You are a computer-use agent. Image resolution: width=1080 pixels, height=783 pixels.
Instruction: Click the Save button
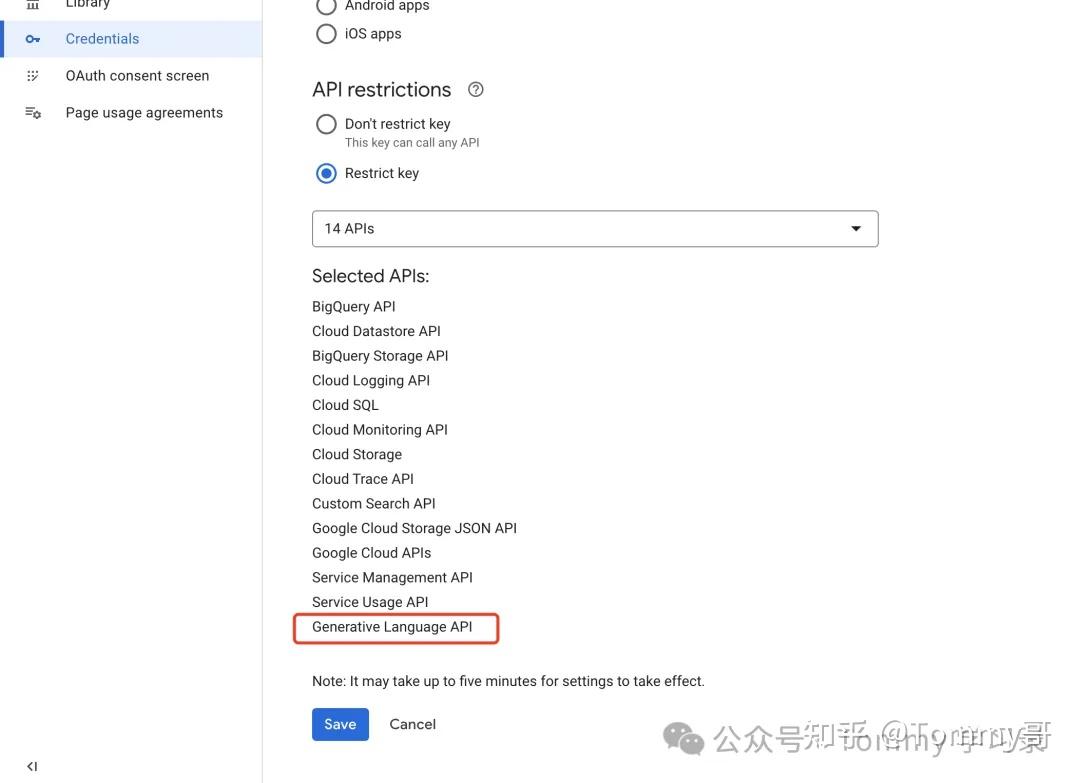[340, 724]
